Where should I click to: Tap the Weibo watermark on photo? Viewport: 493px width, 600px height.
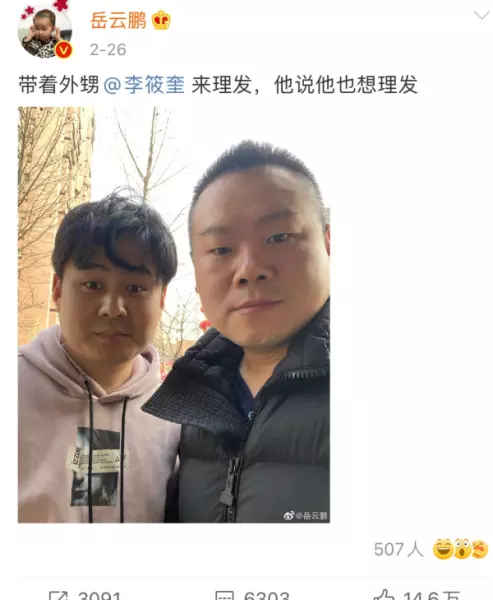point(305,515)
